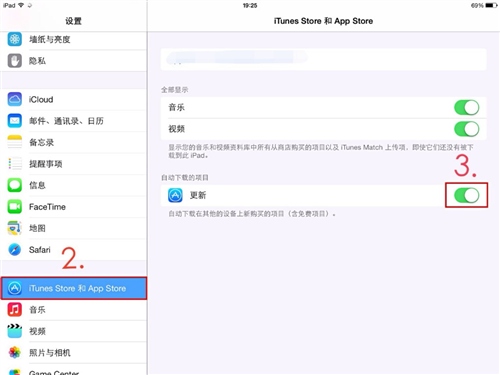The height and width of the screenshot is (375, 500).
Task: Open 隐私 settings
Action: click(x=73, y=61)
